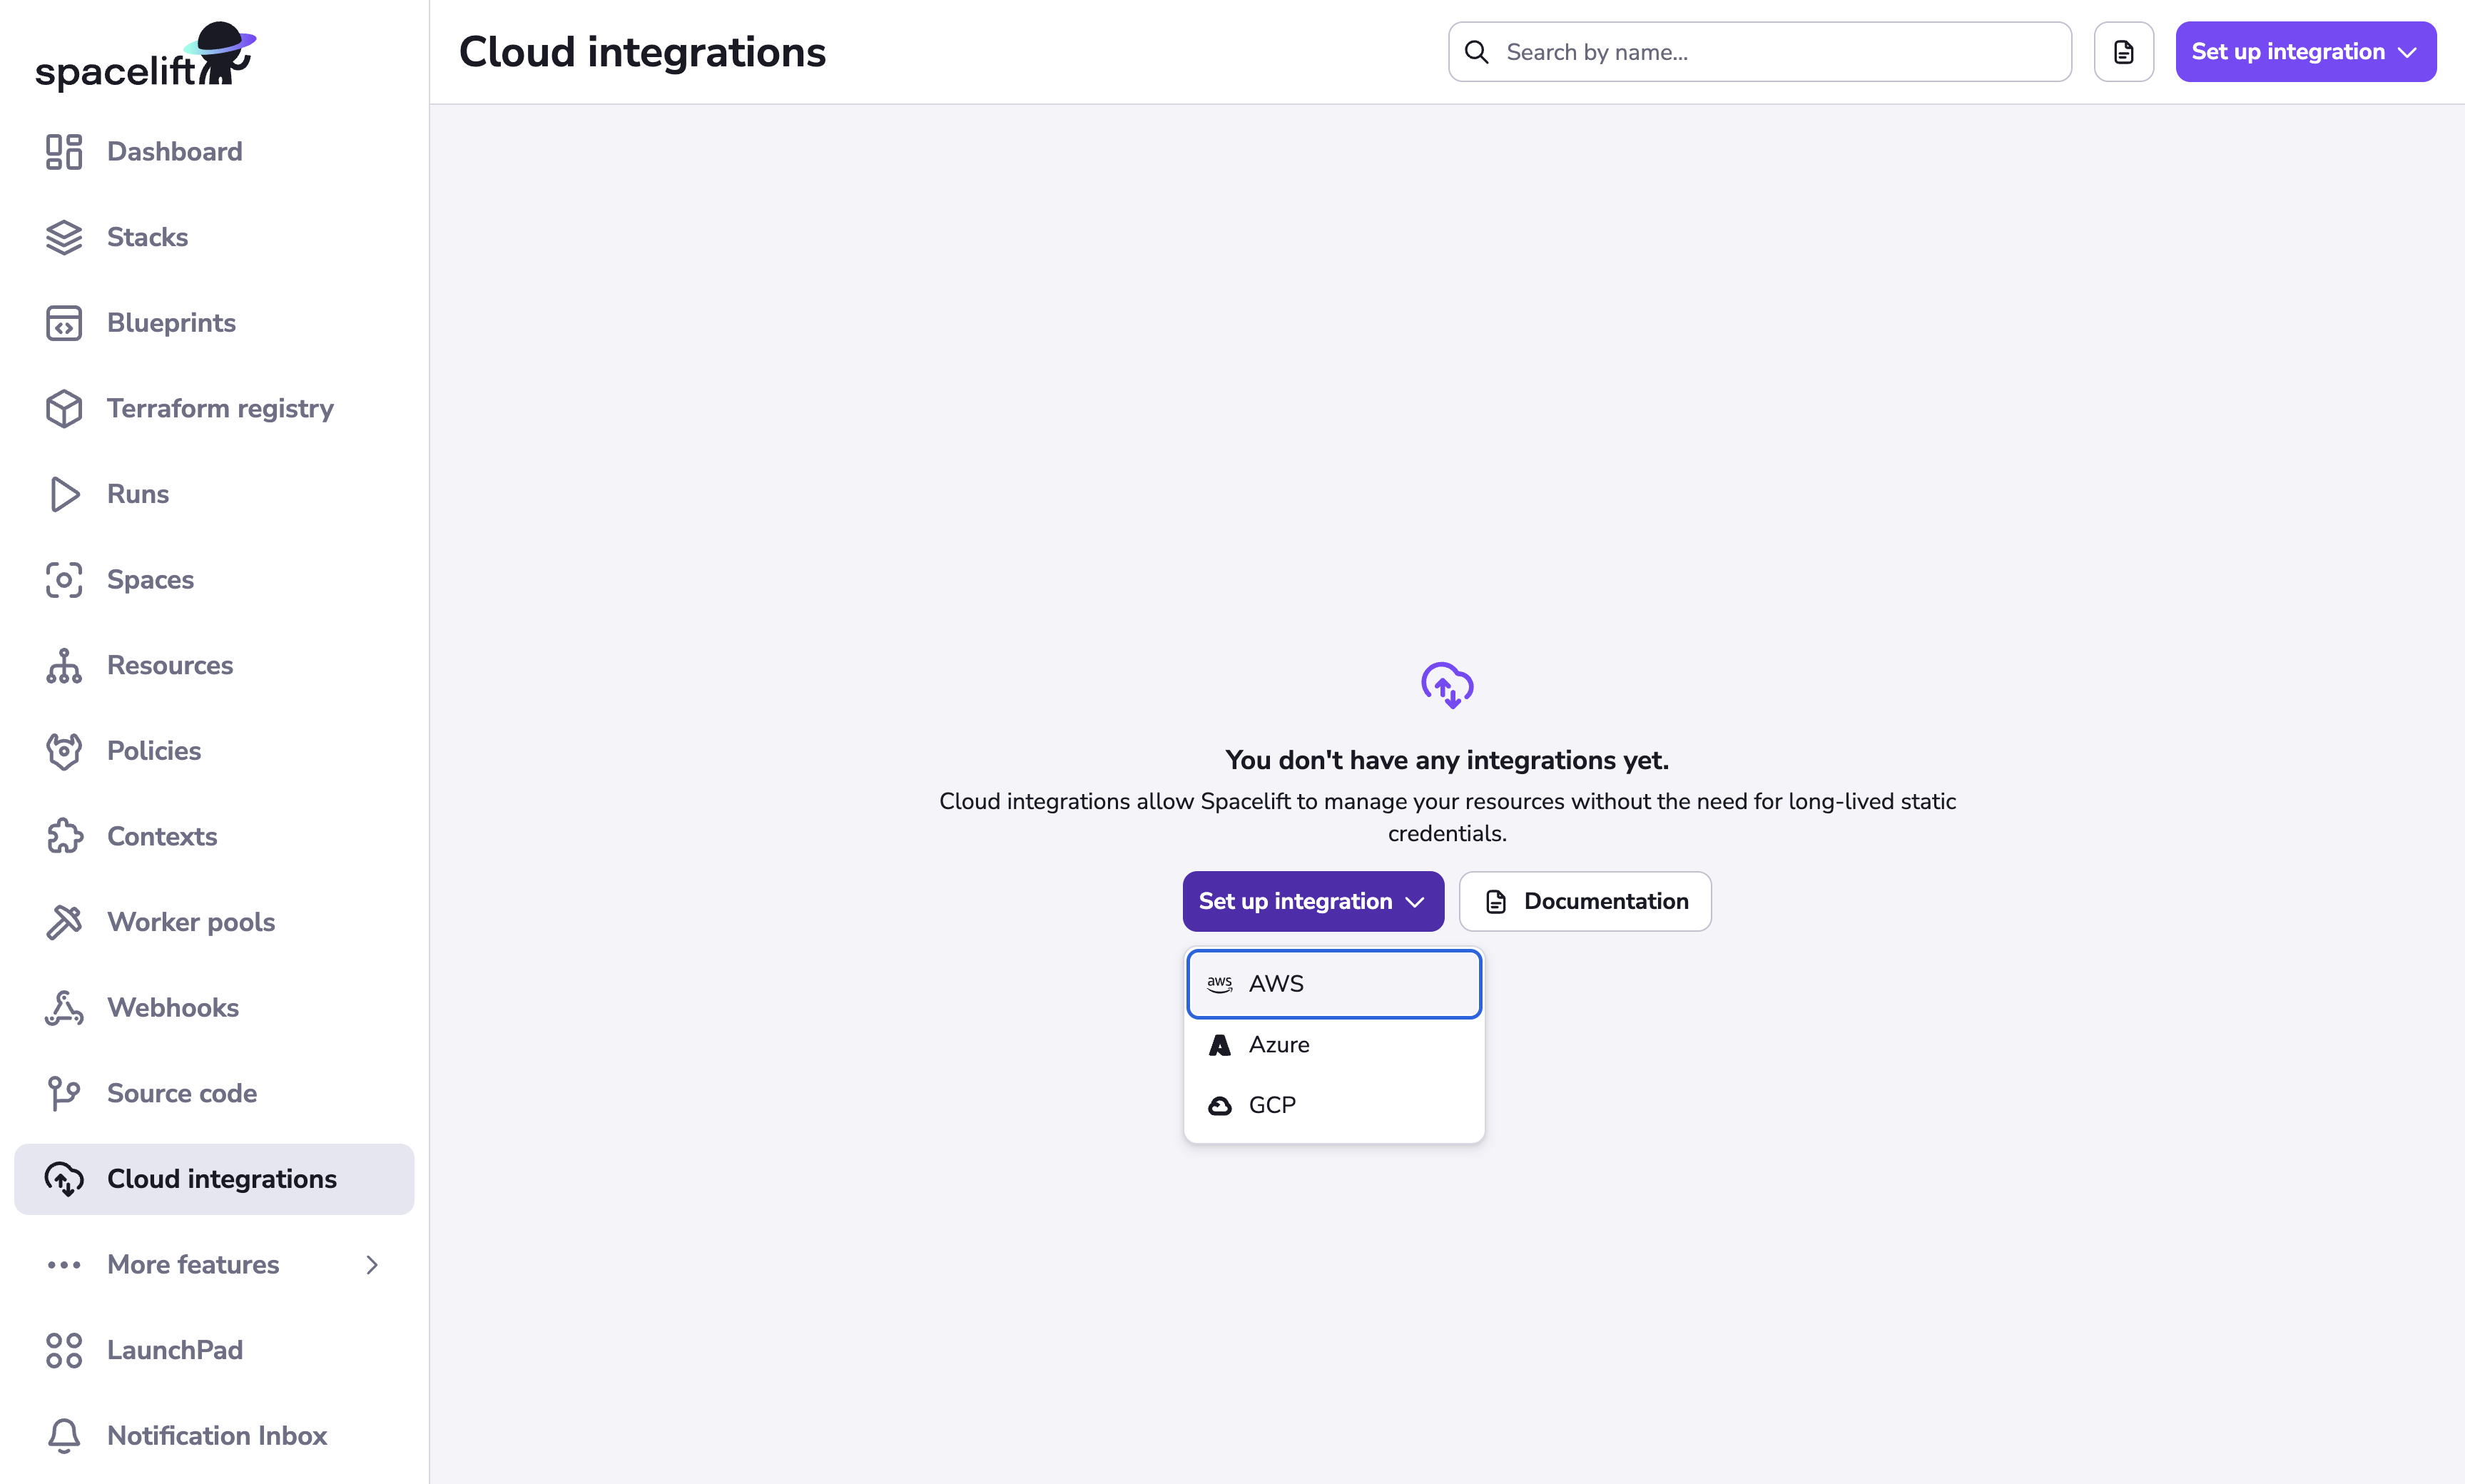Click the documentation file icon near search bar
2465x1484 pixels.
[2123, 51]
